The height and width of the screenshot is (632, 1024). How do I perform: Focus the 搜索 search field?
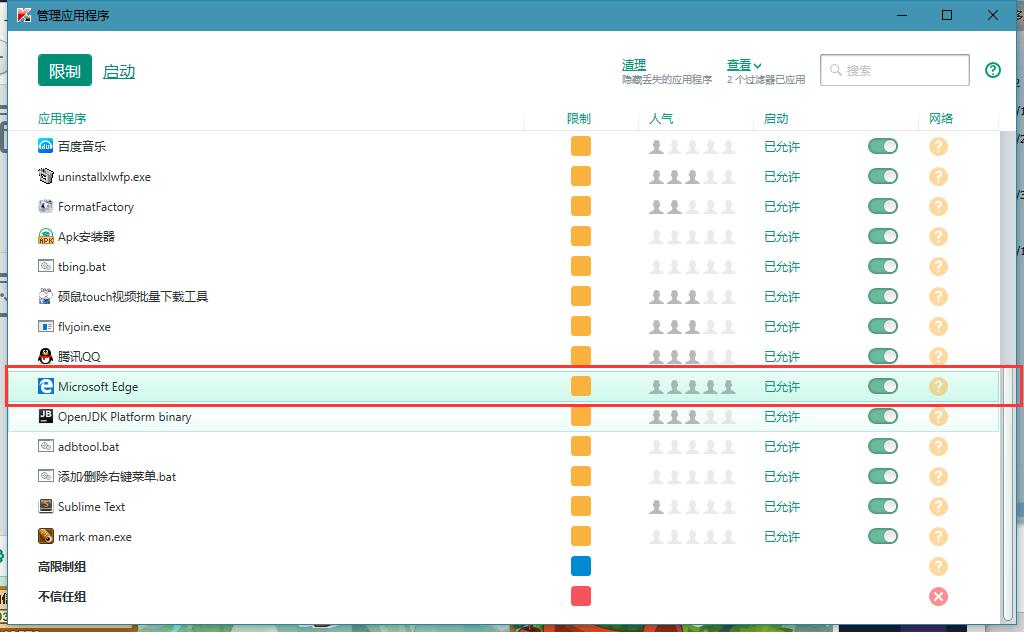(x=895, y=70)
